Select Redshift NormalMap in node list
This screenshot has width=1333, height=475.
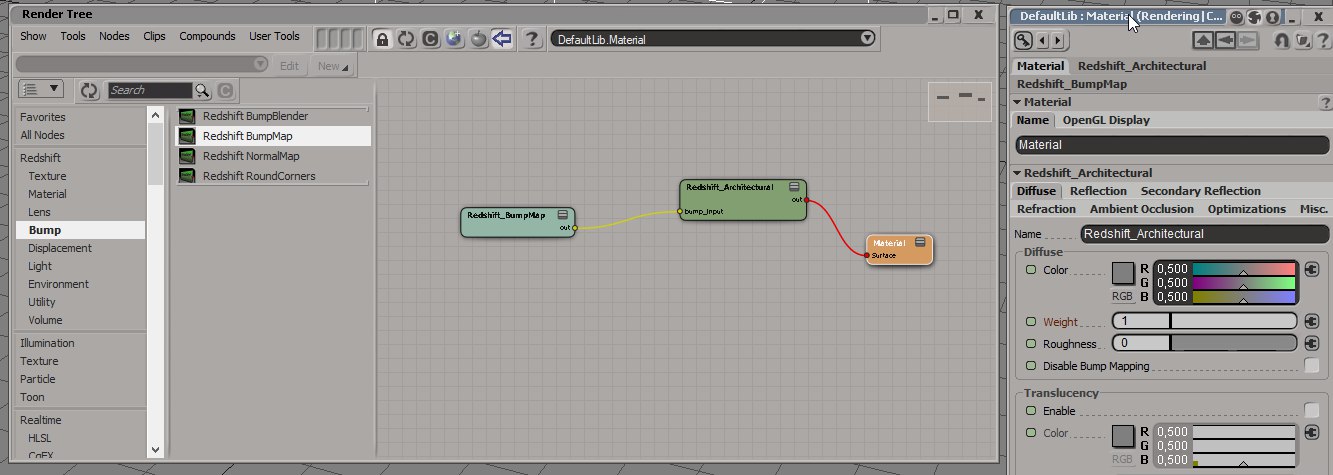click(251, 156)
